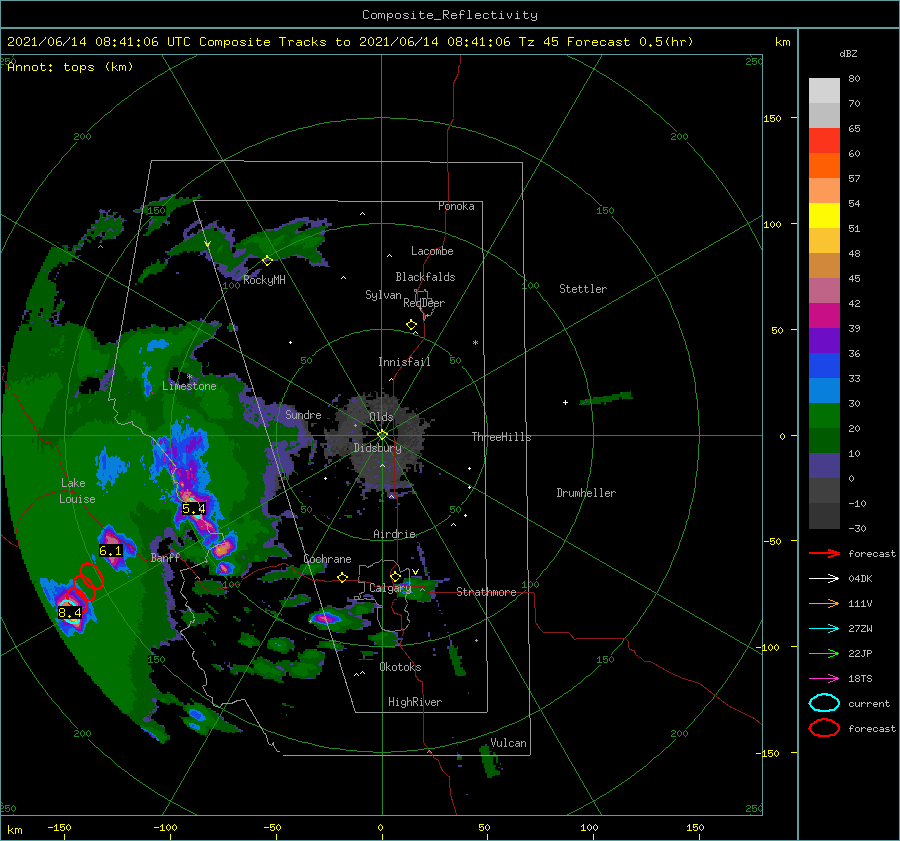The width and height of the screenshot is (900, 841).
Task: Click the Lake Louise label
Action: click(x=77, y=491)
